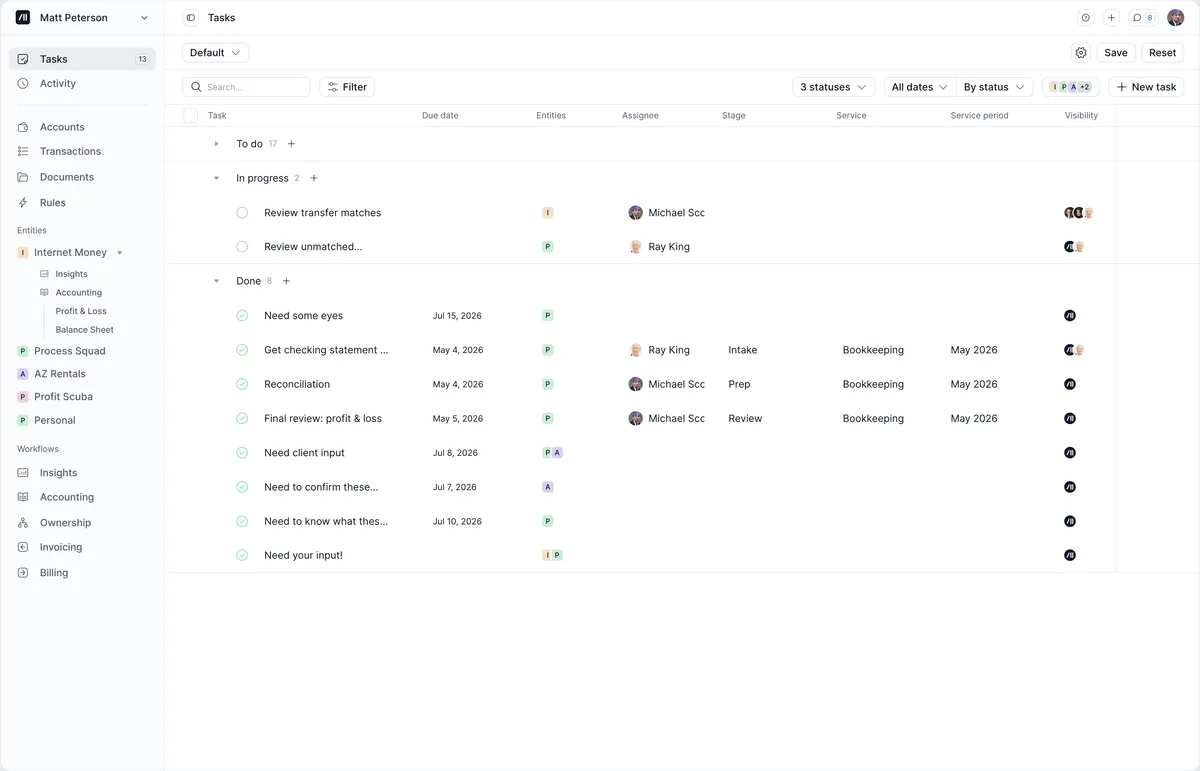Viewport: 1200px width, 771px height.
Task: Uncheck the Need some eyes done circle
Action: tap(242, 316)
